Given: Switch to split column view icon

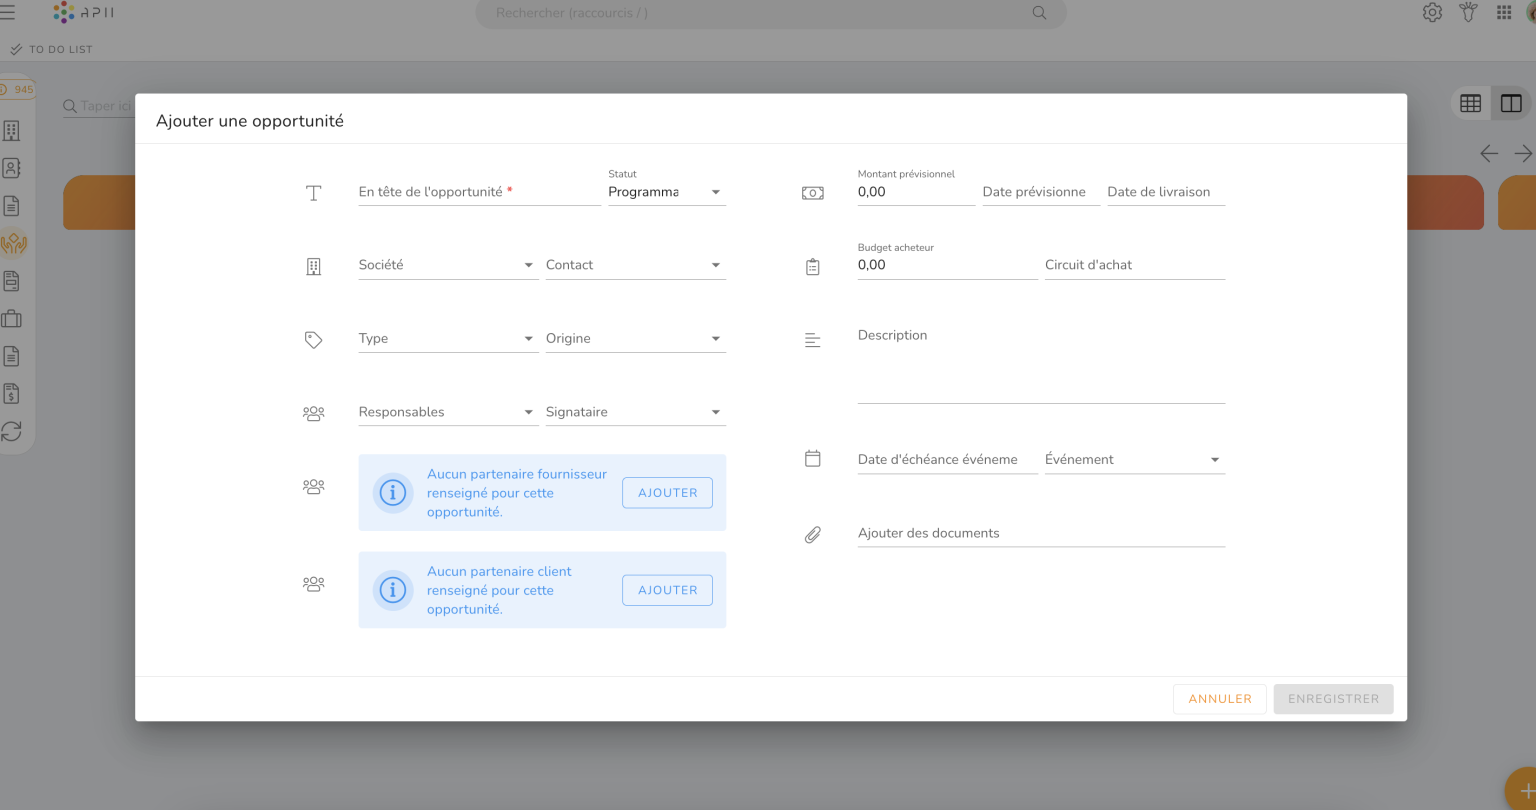Looking at the screenshot, I should click(1510, 103).
